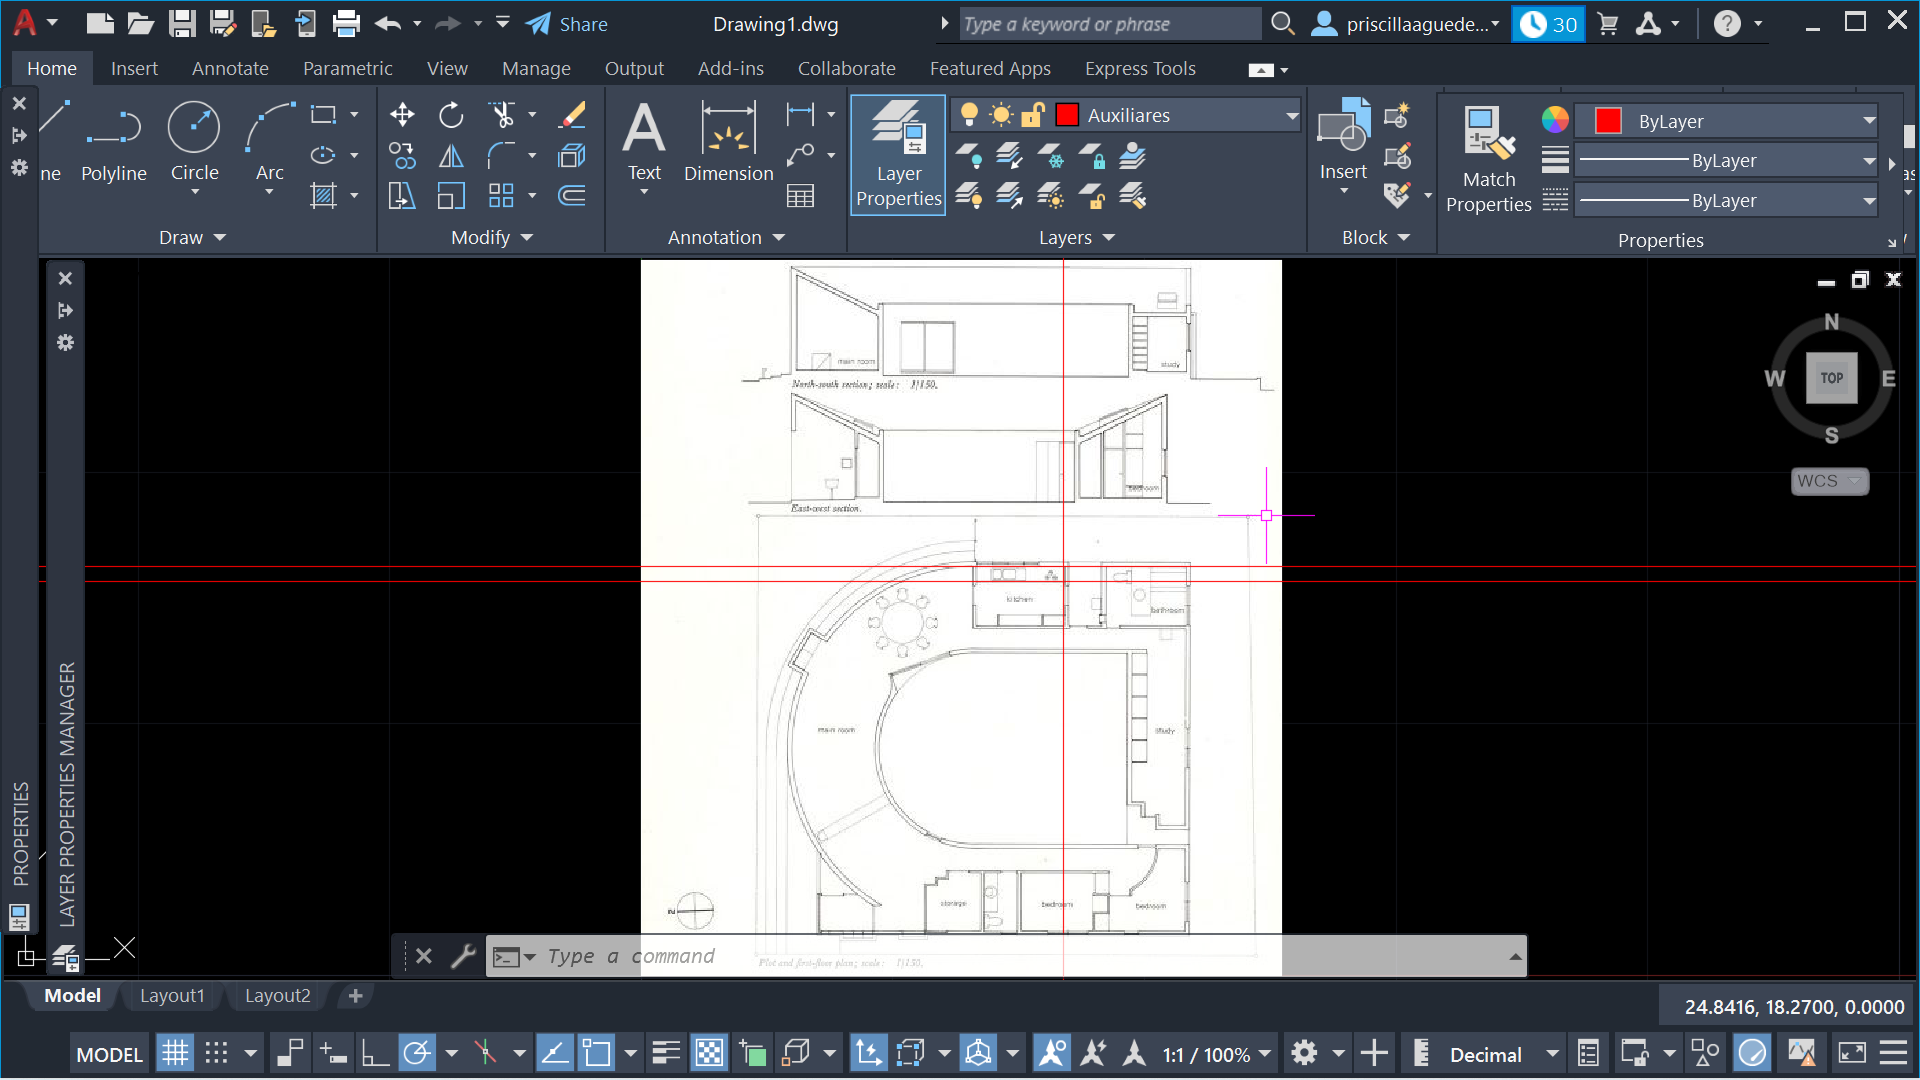Open the lineweight ByLayer dropdown
This screenshot has height=1080, width=1920.
coord(1868,161)
